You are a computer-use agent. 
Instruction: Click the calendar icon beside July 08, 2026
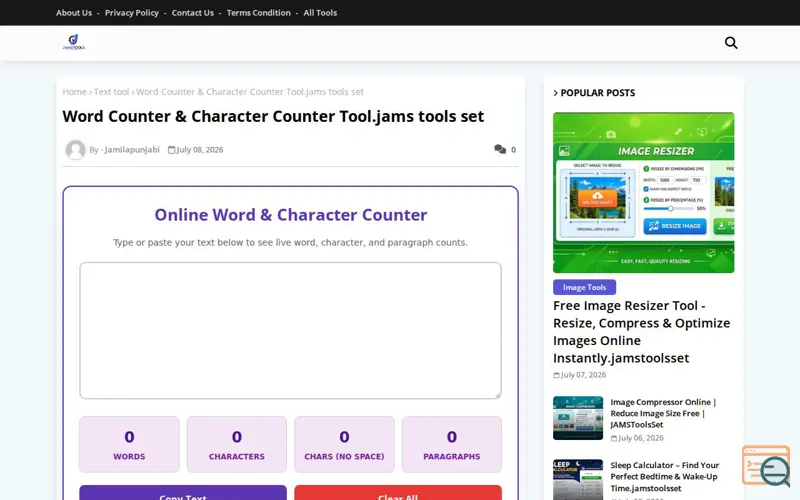pos(171,149)
